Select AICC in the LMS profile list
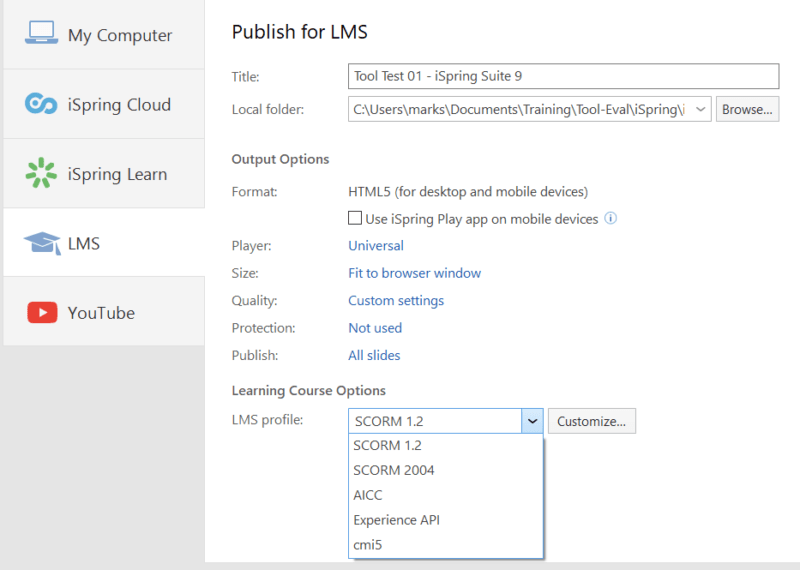 368,495
